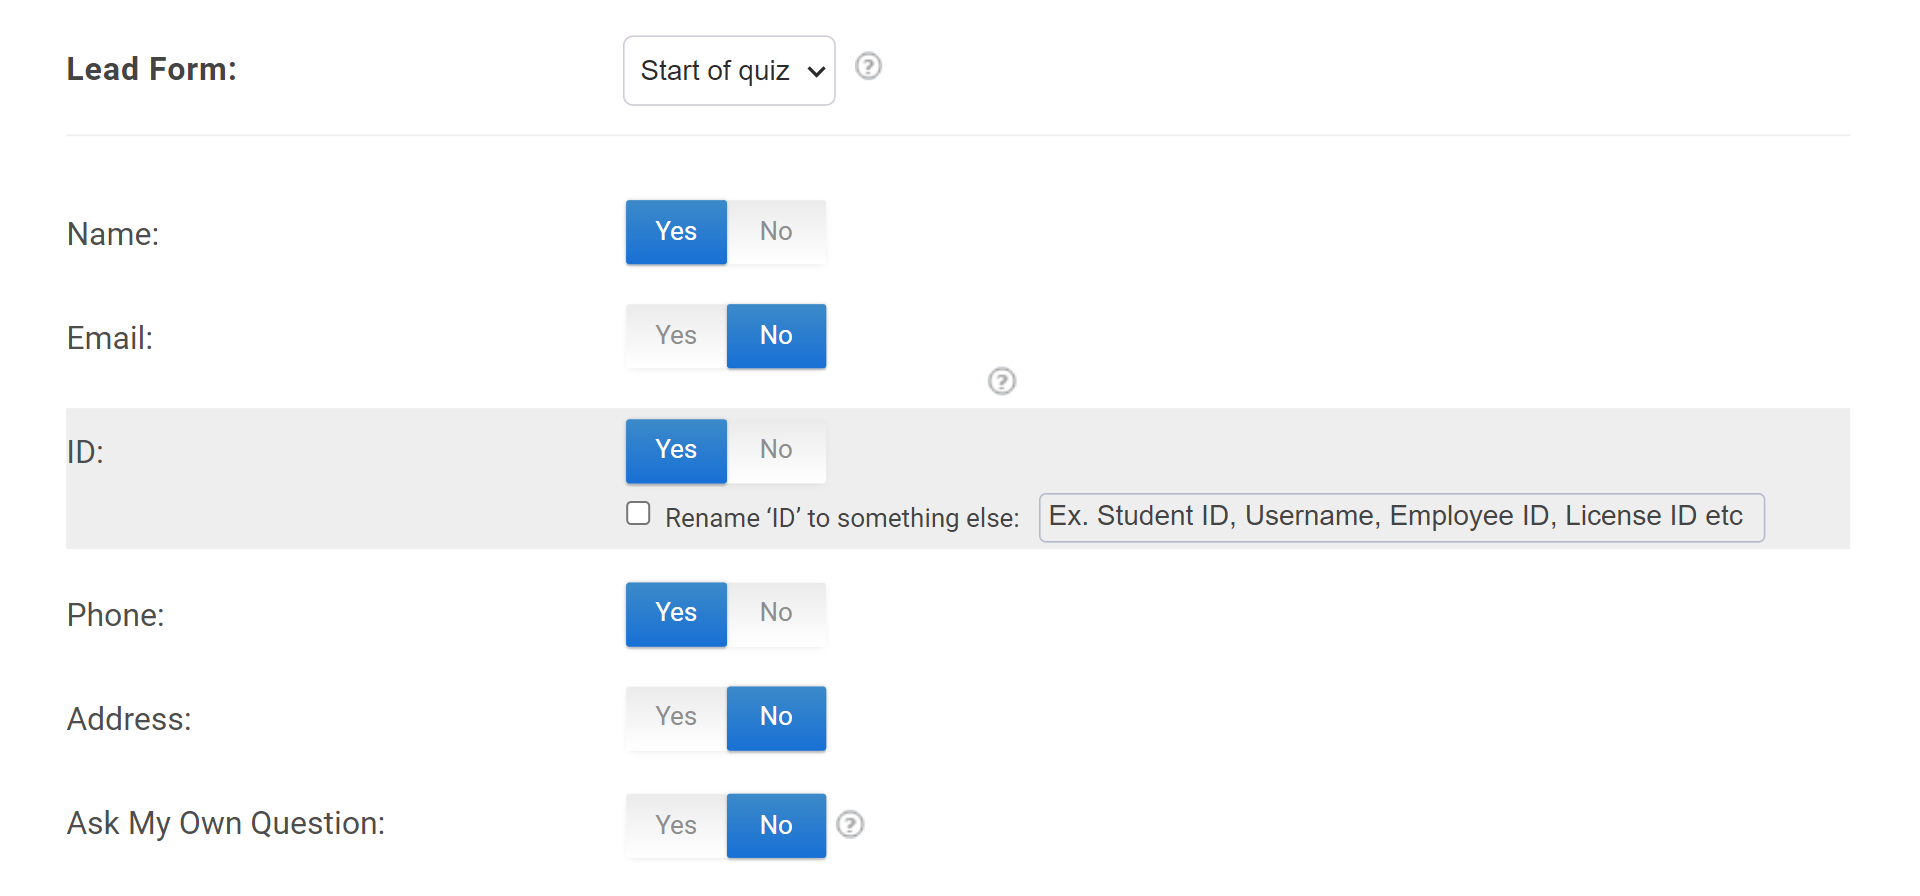Enable the Email field with Yes
The height and width of the screenshot is (896, 1920).
click(x=676, y=336)
